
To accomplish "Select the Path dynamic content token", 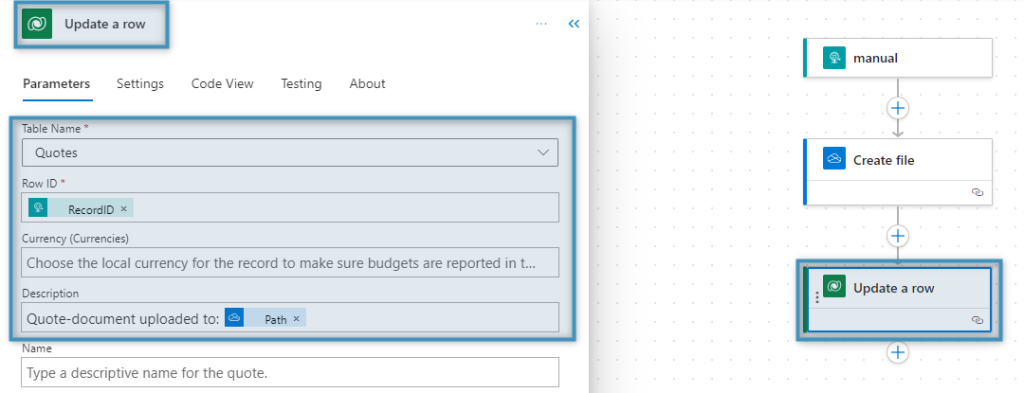I will click(265, 318).
